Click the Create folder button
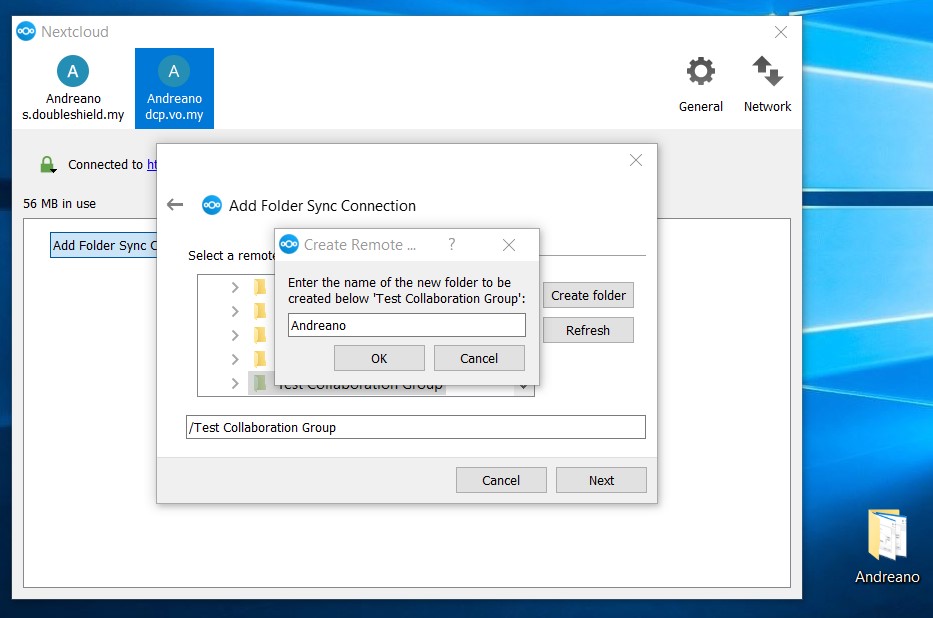 click(588, 295)
